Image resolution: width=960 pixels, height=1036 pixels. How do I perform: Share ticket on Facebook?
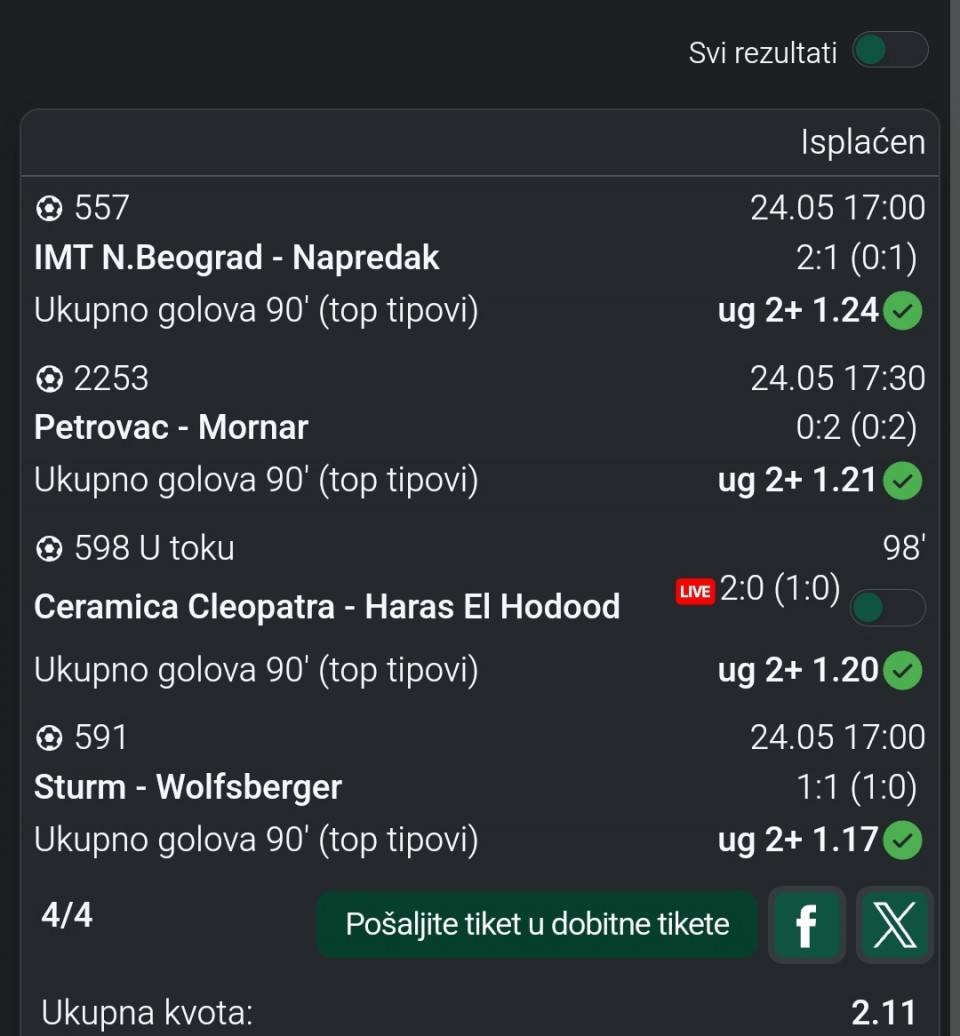(x=806, y=924)
